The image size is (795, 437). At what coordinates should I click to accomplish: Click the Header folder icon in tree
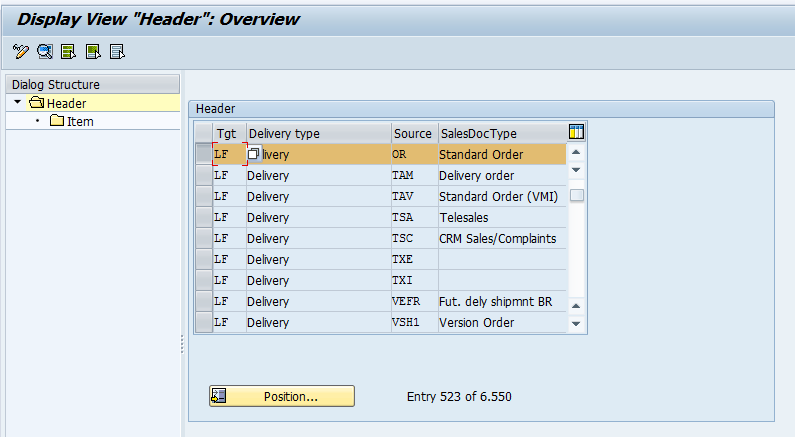[x=37, y=103]
